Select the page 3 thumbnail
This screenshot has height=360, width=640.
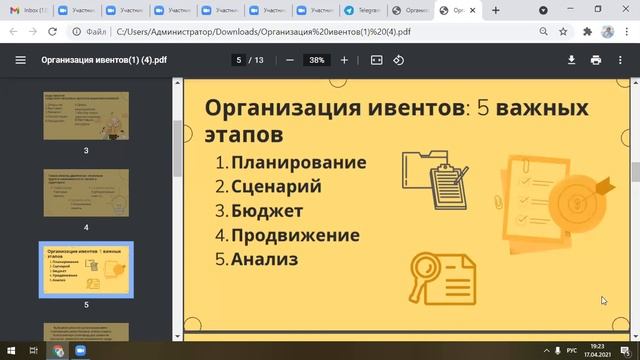(86, 116)
